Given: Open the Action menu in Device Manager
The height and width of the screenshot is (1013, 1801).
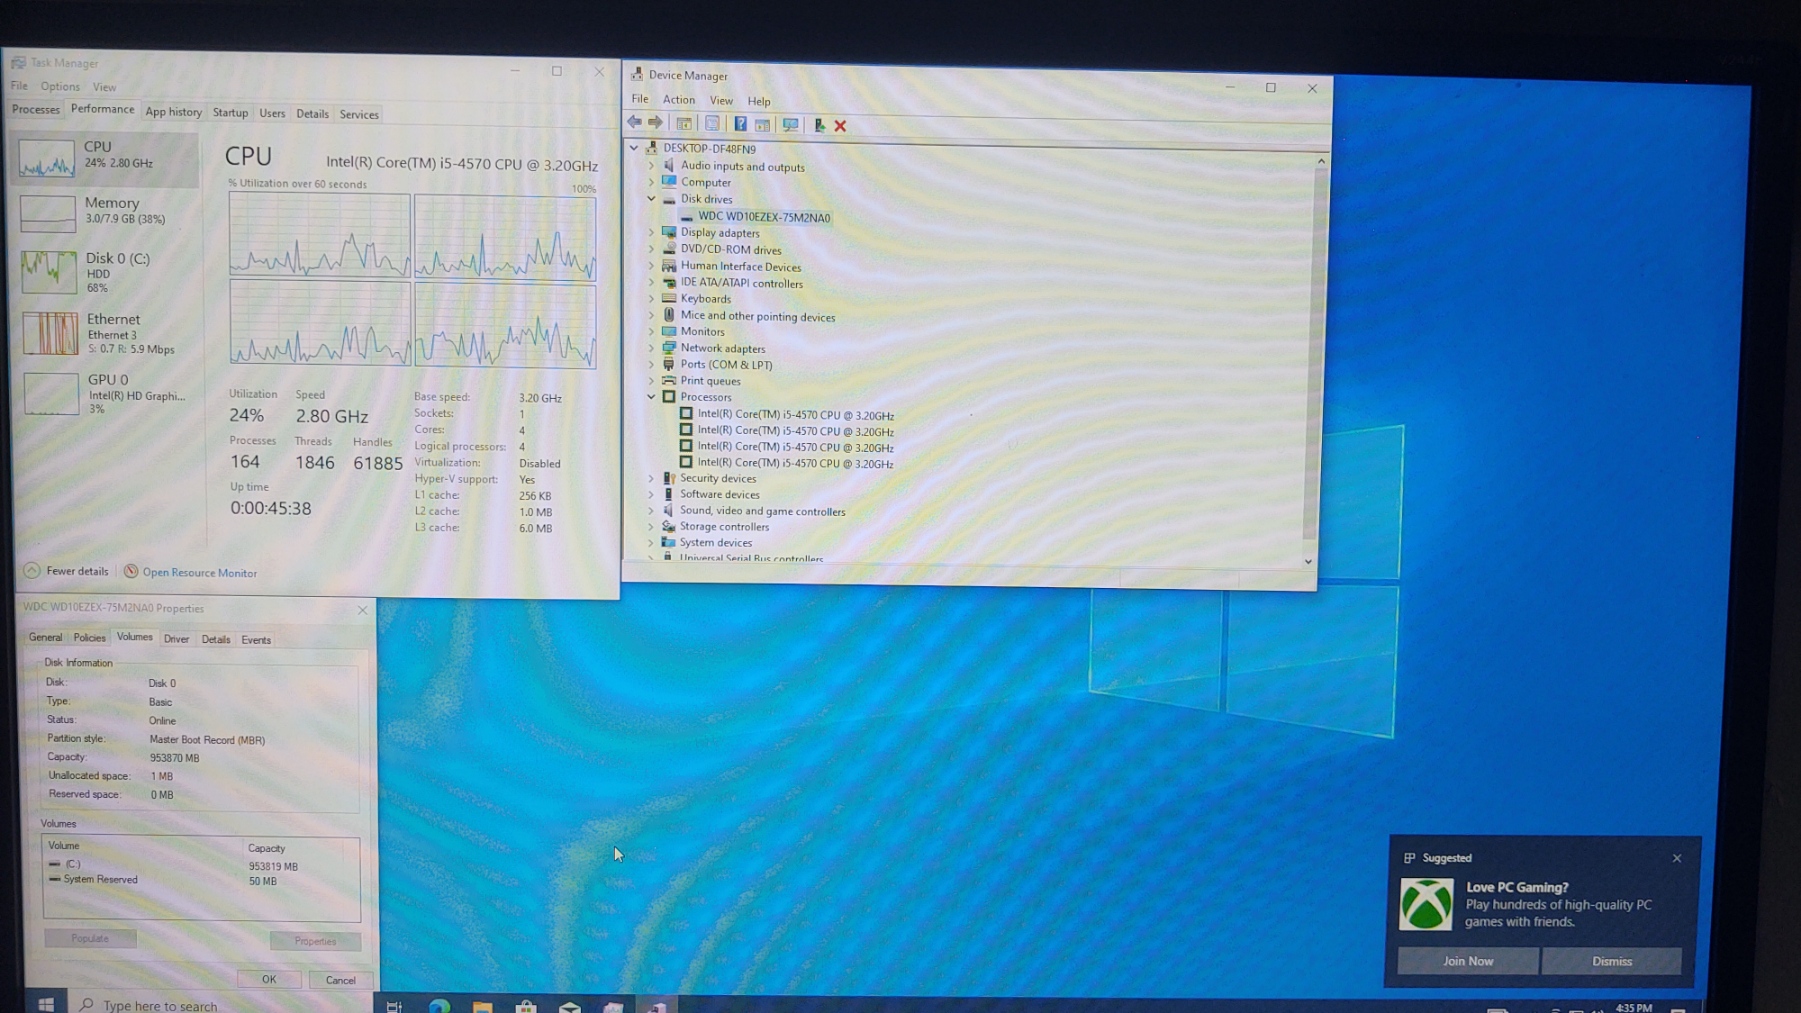Looking at the screenshot, I should (x=678, y=100).
